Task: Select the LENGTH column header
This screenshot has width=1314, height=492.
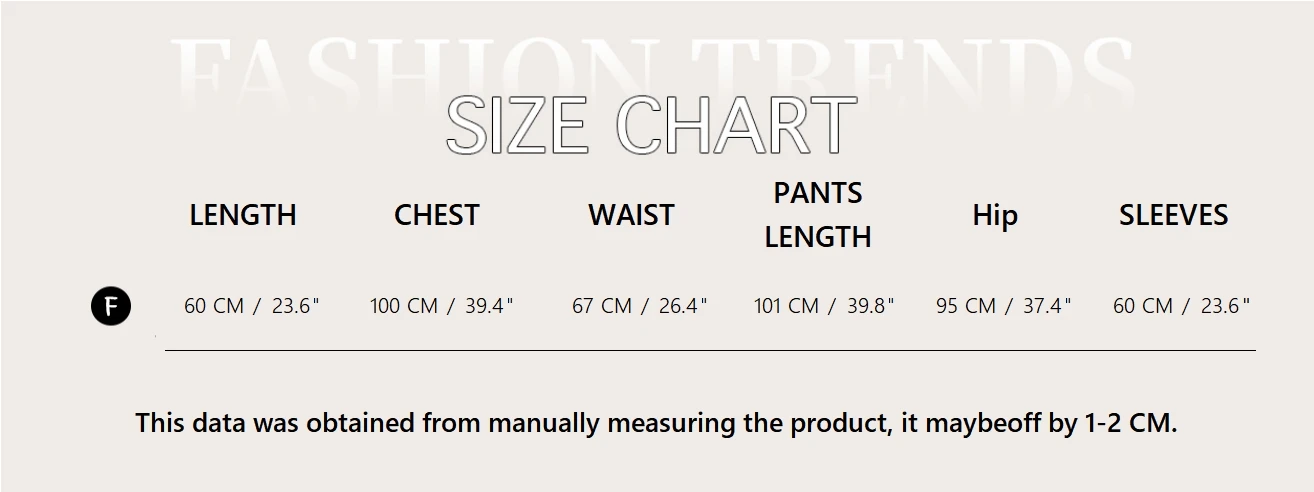Action: pos(243,215)
